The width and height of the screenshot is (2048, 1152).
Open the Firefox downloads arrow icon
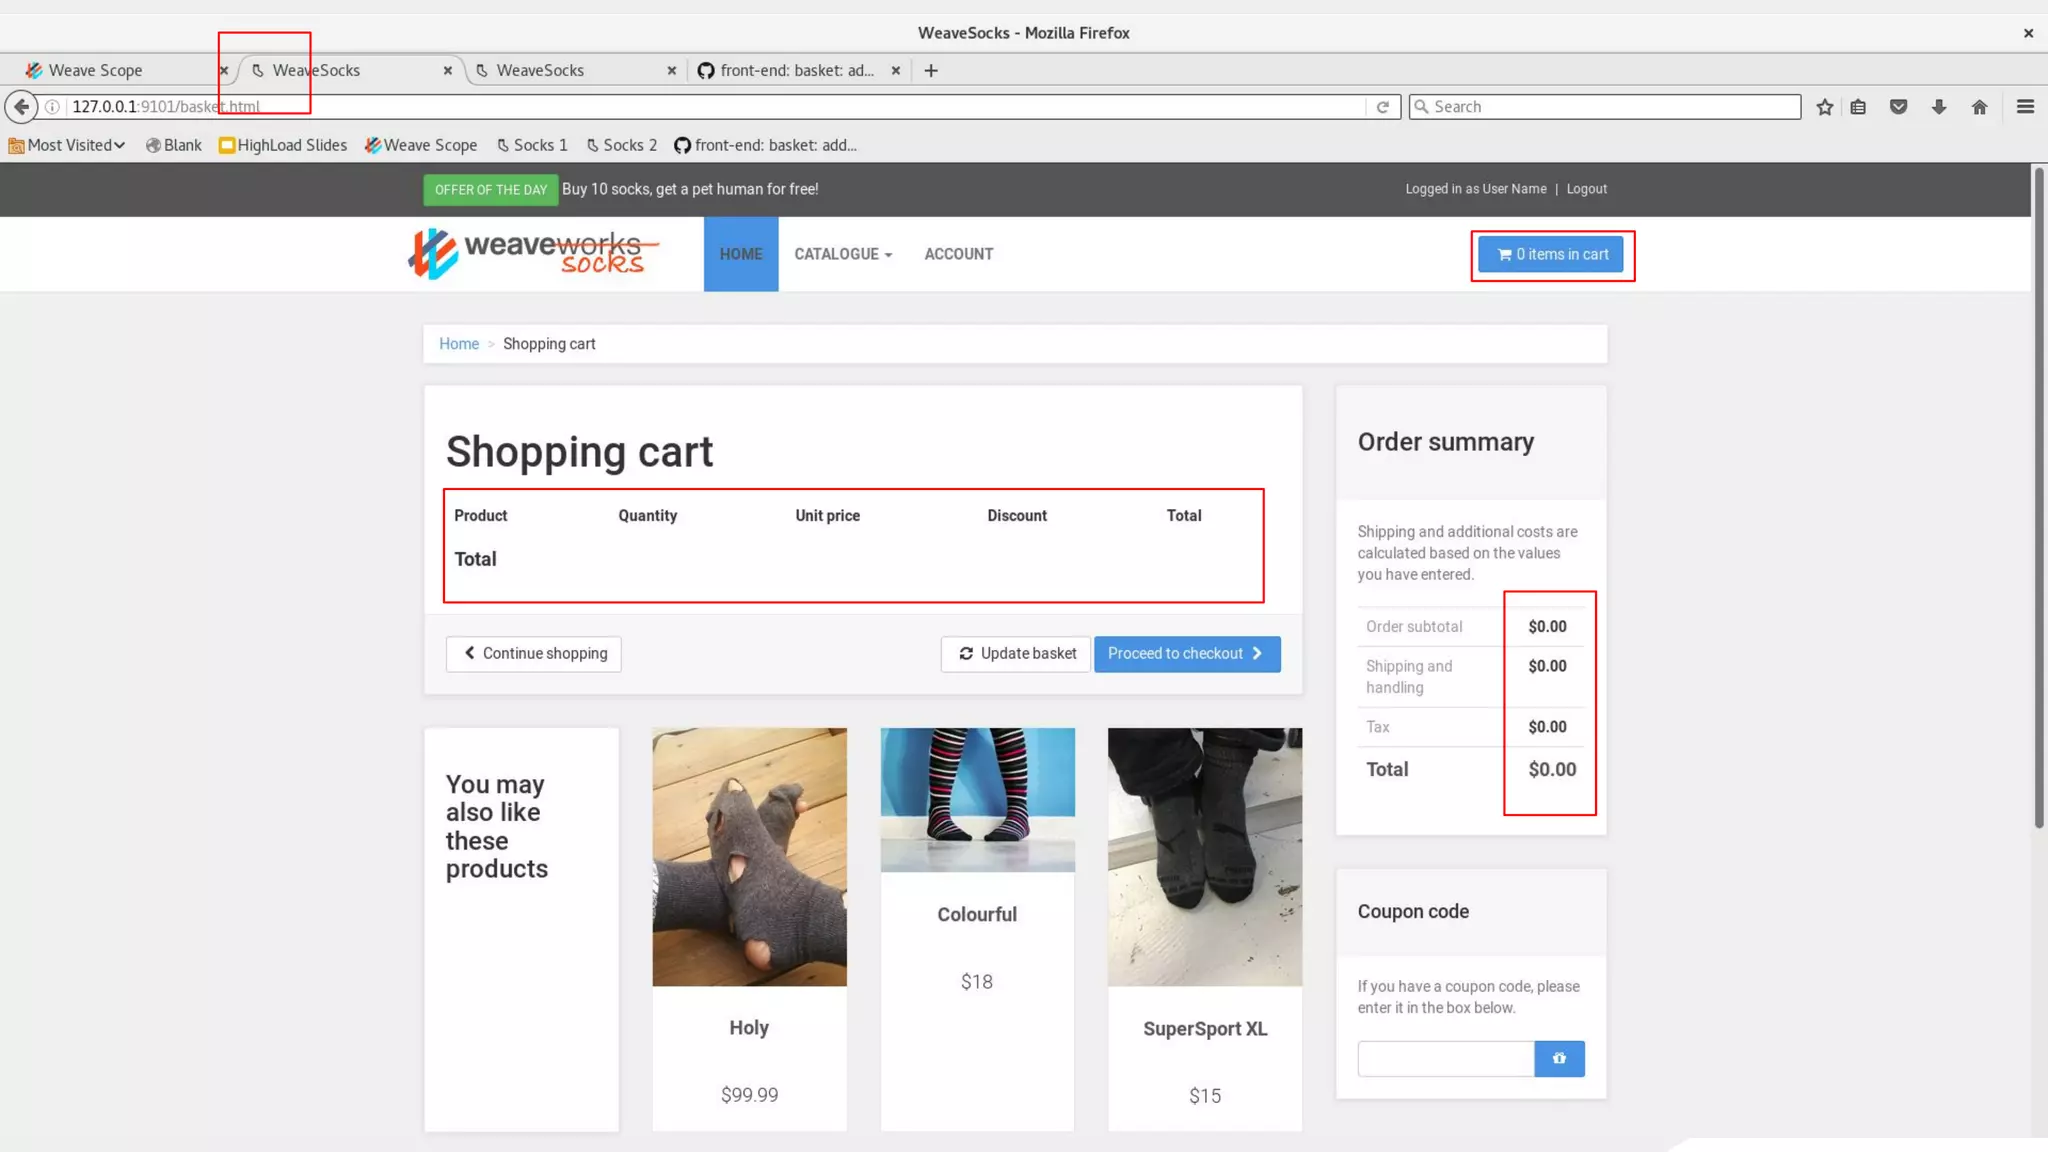[1938, 107]
